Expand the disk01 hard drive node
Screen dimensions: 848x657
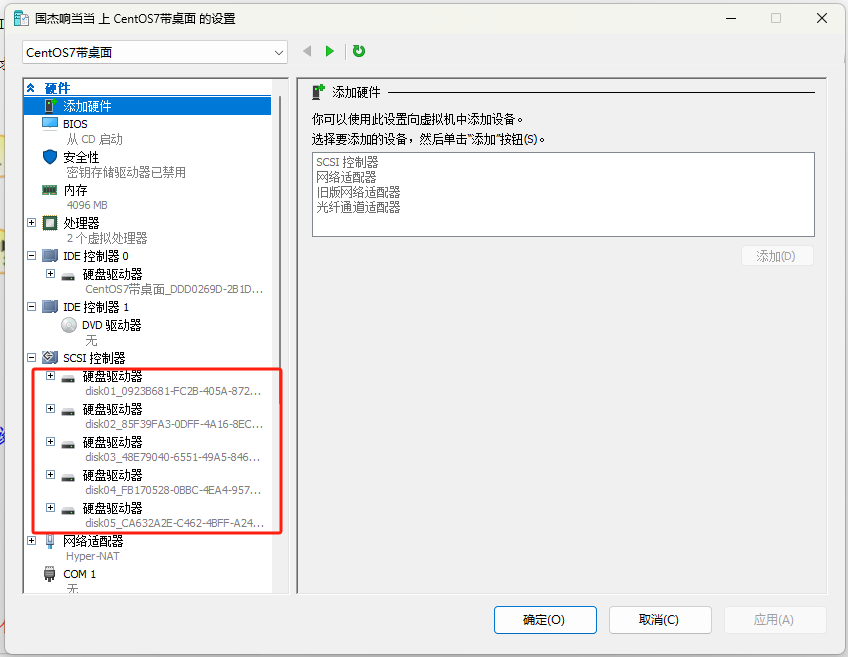point(50,375)
